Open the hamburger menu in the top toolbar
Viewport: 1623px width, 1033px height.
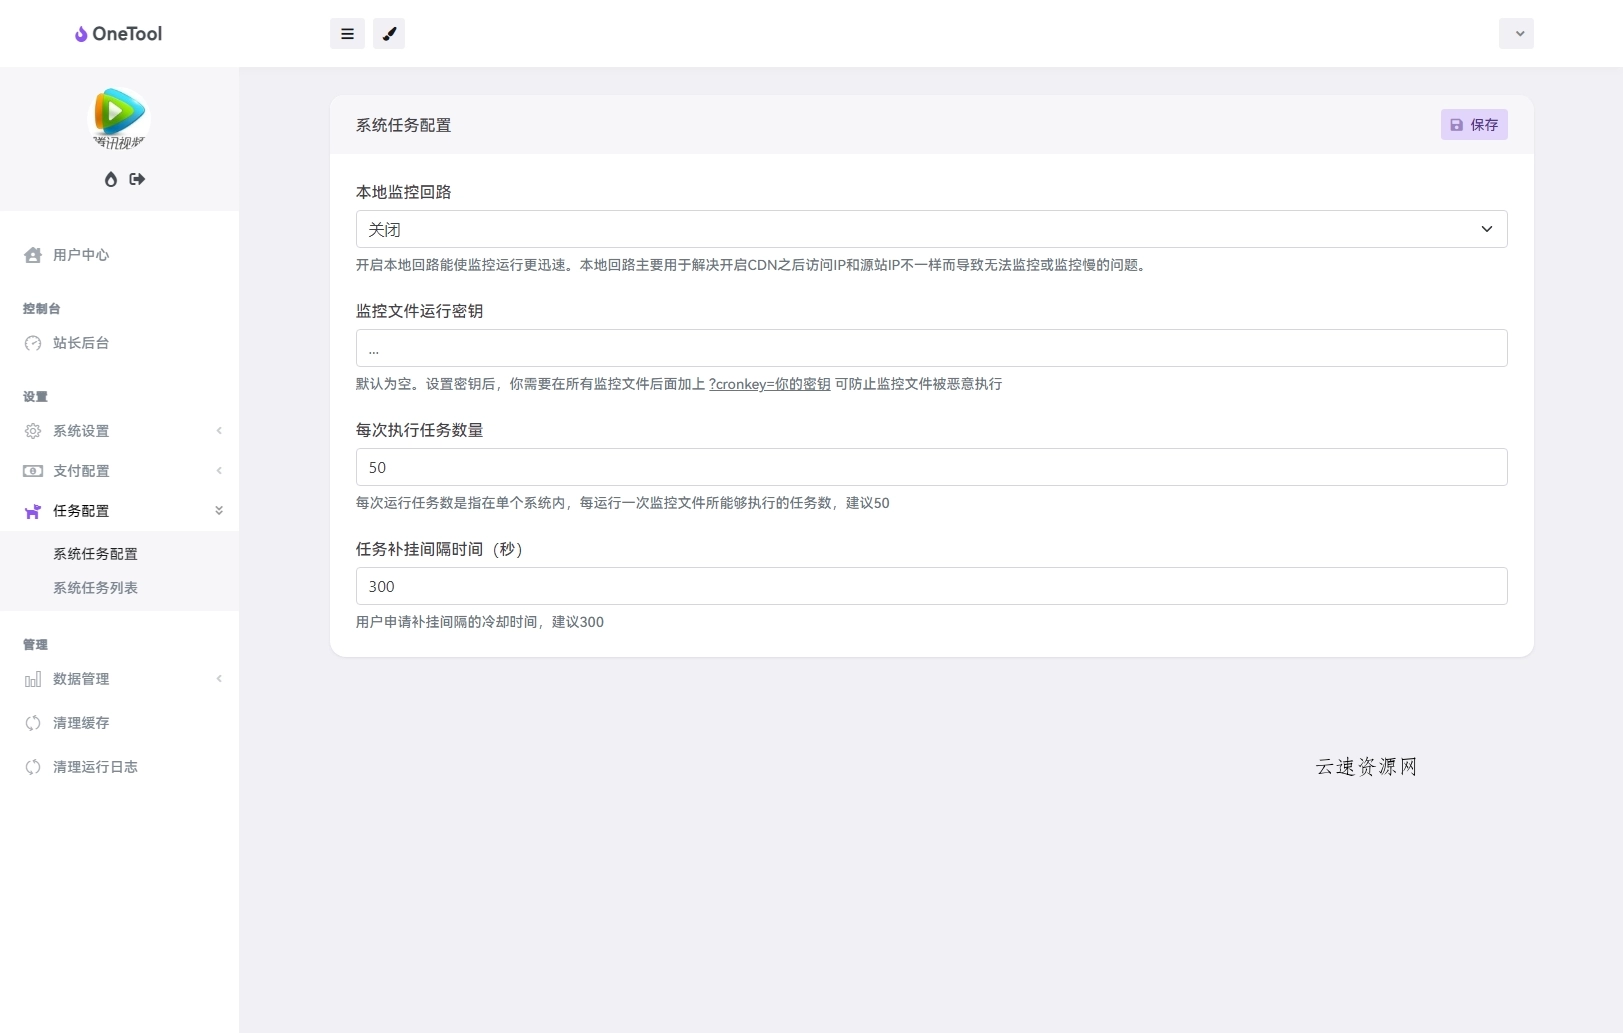tap(347, 33)
